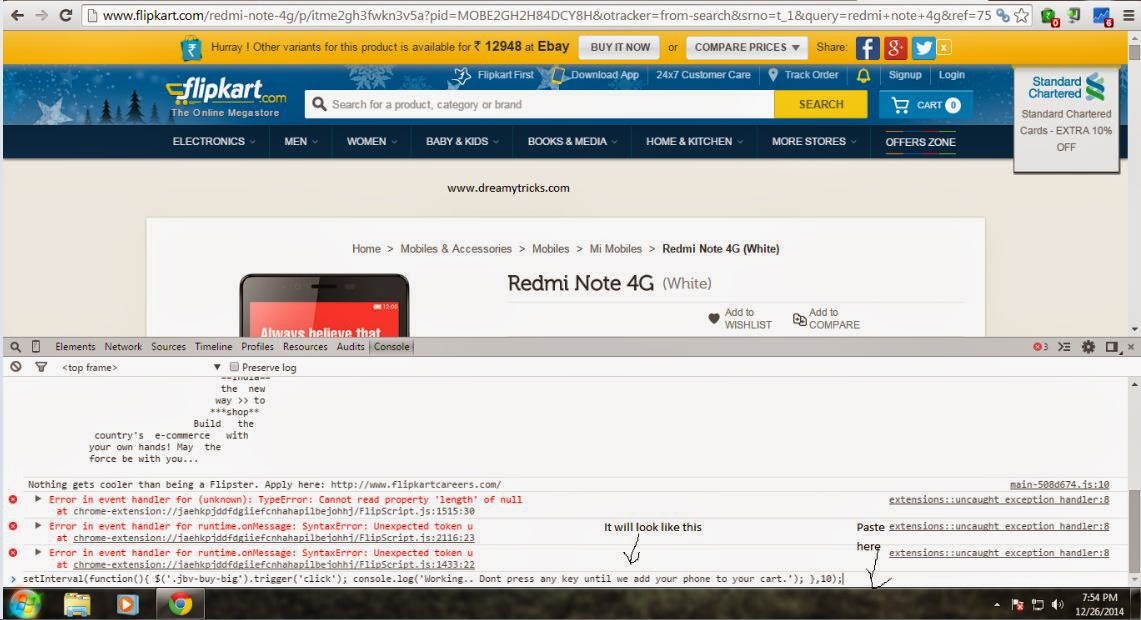
Task: Go back with the browser back arrow
Action: pyautogui.click(x=17, y=15)
